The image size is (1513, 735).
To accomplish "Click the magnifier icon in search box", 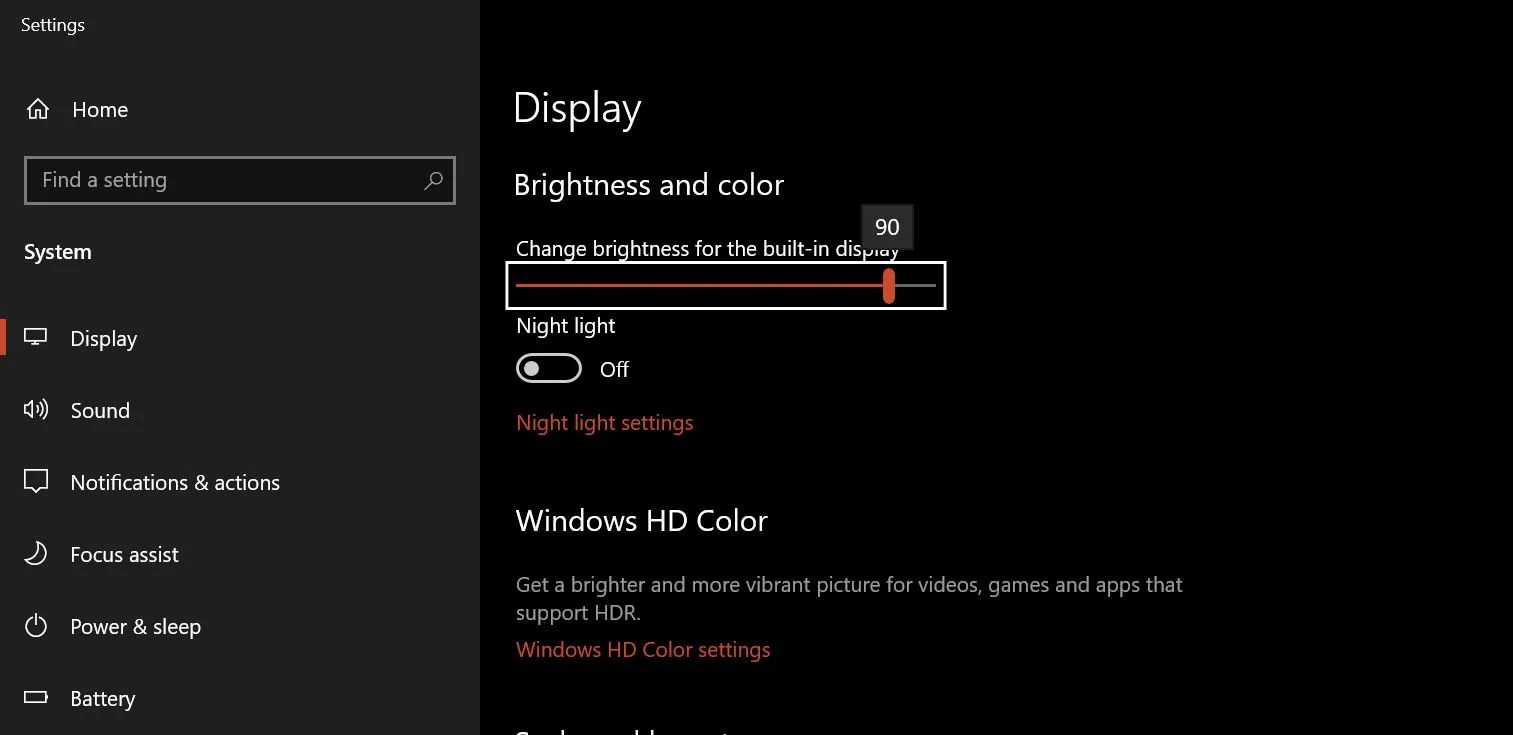I will (434, 180).
